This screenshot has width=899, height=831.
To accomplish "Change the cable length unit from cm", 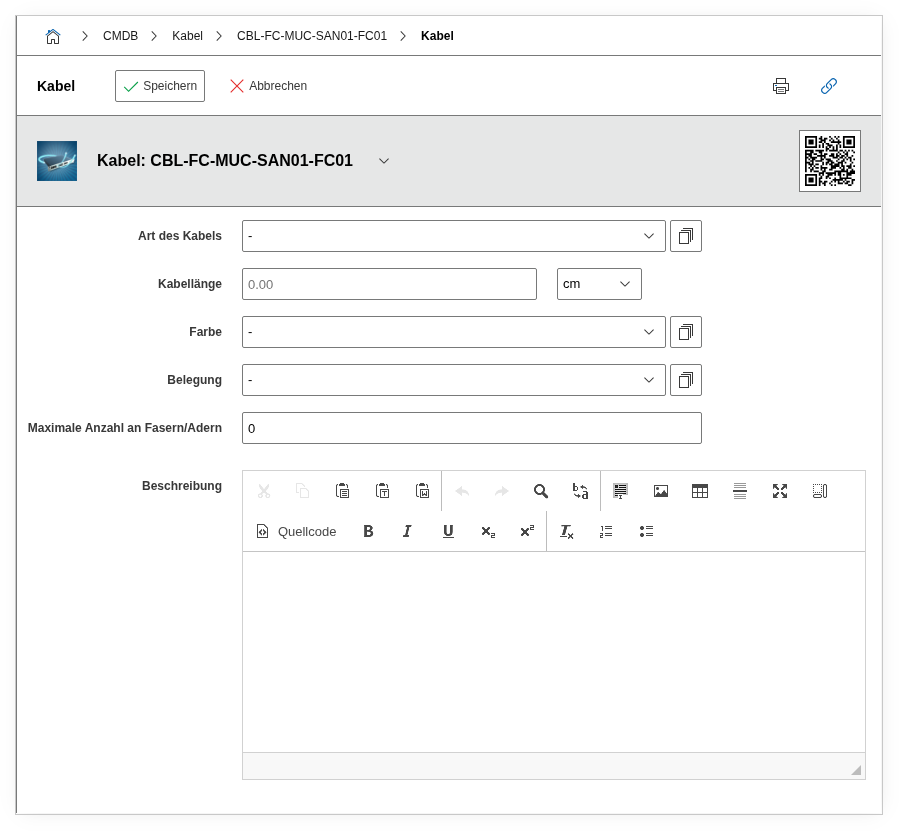I will [598, 284].
